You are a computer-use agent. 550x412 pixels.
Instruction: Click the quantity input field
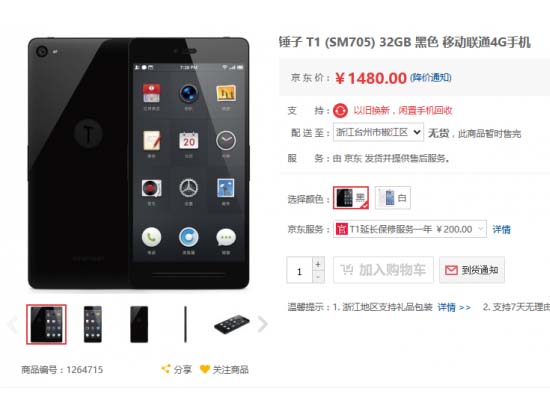[x=299, y=270]
